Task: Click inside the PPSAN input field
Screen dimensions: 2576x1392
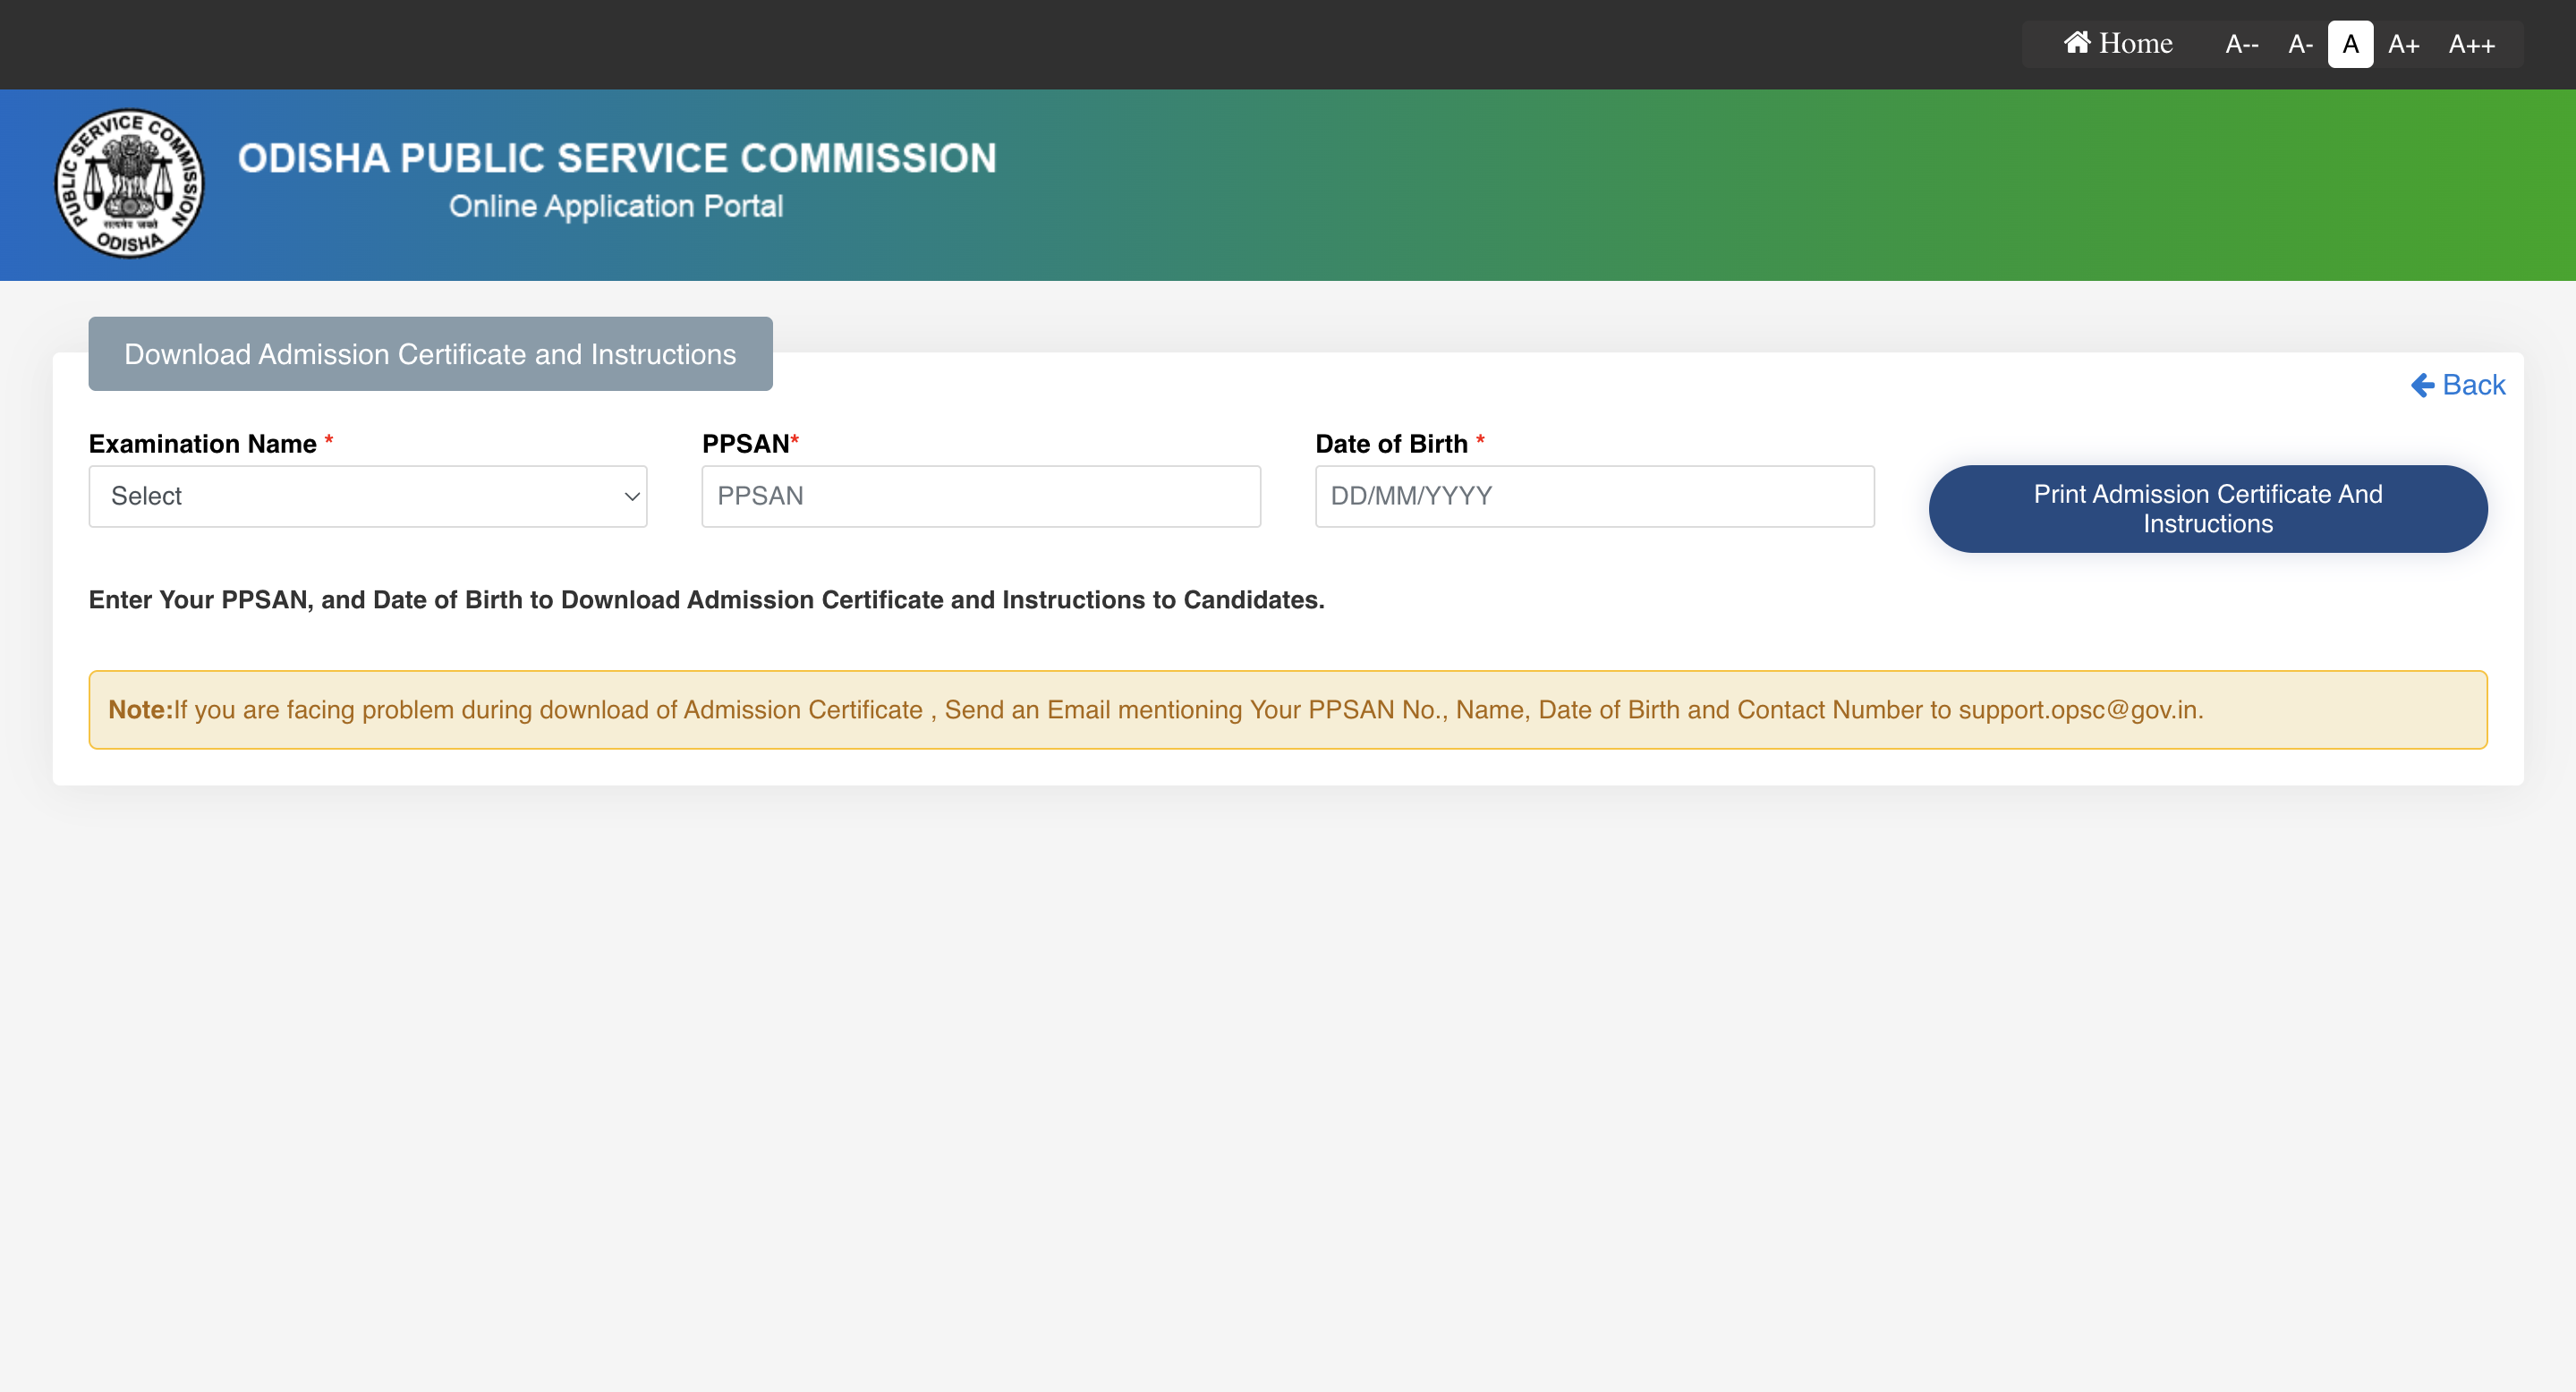Action: coord(980,496)
